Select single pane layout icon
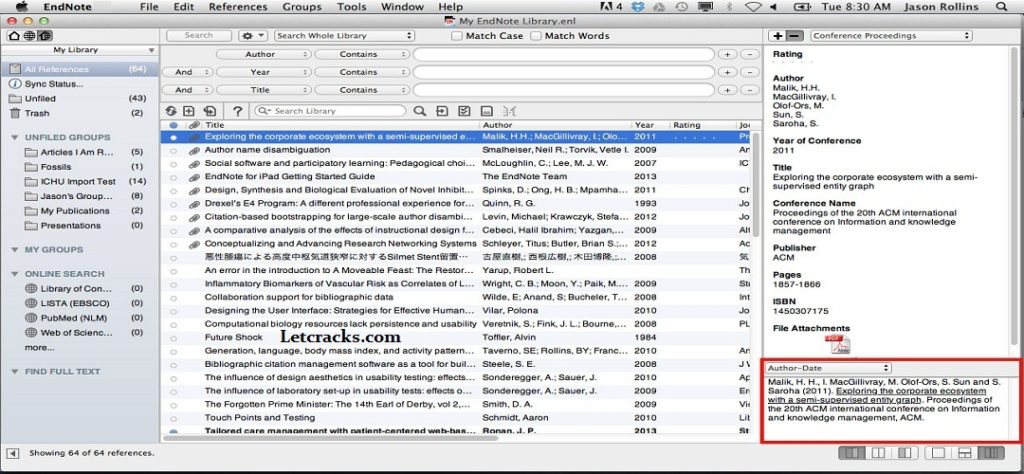The height and width of the screenshot is (474, 1024). (938, 452)
